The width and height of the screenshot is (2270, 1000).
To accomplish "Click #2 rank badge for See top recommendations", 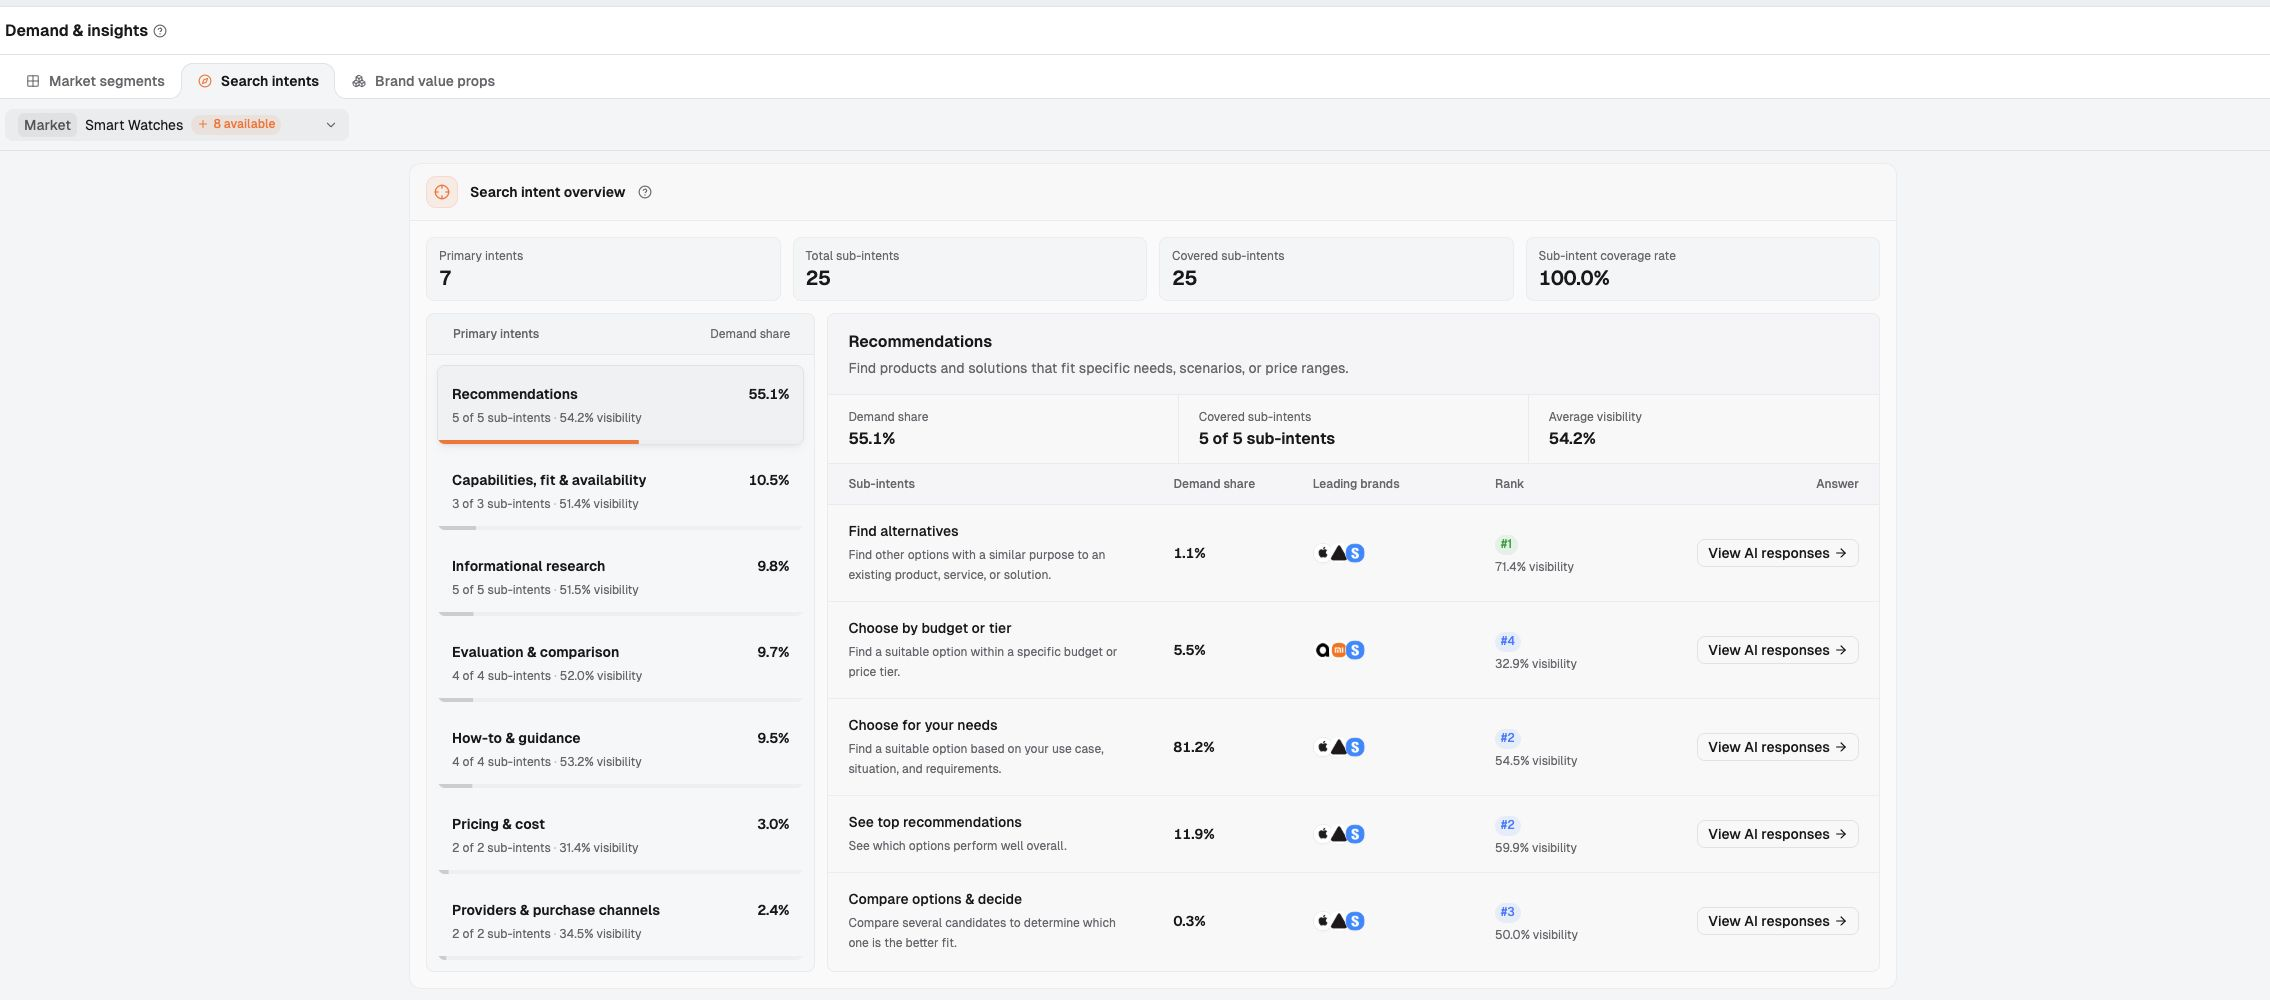I will pyautogui.click(x=1507, y=825).
